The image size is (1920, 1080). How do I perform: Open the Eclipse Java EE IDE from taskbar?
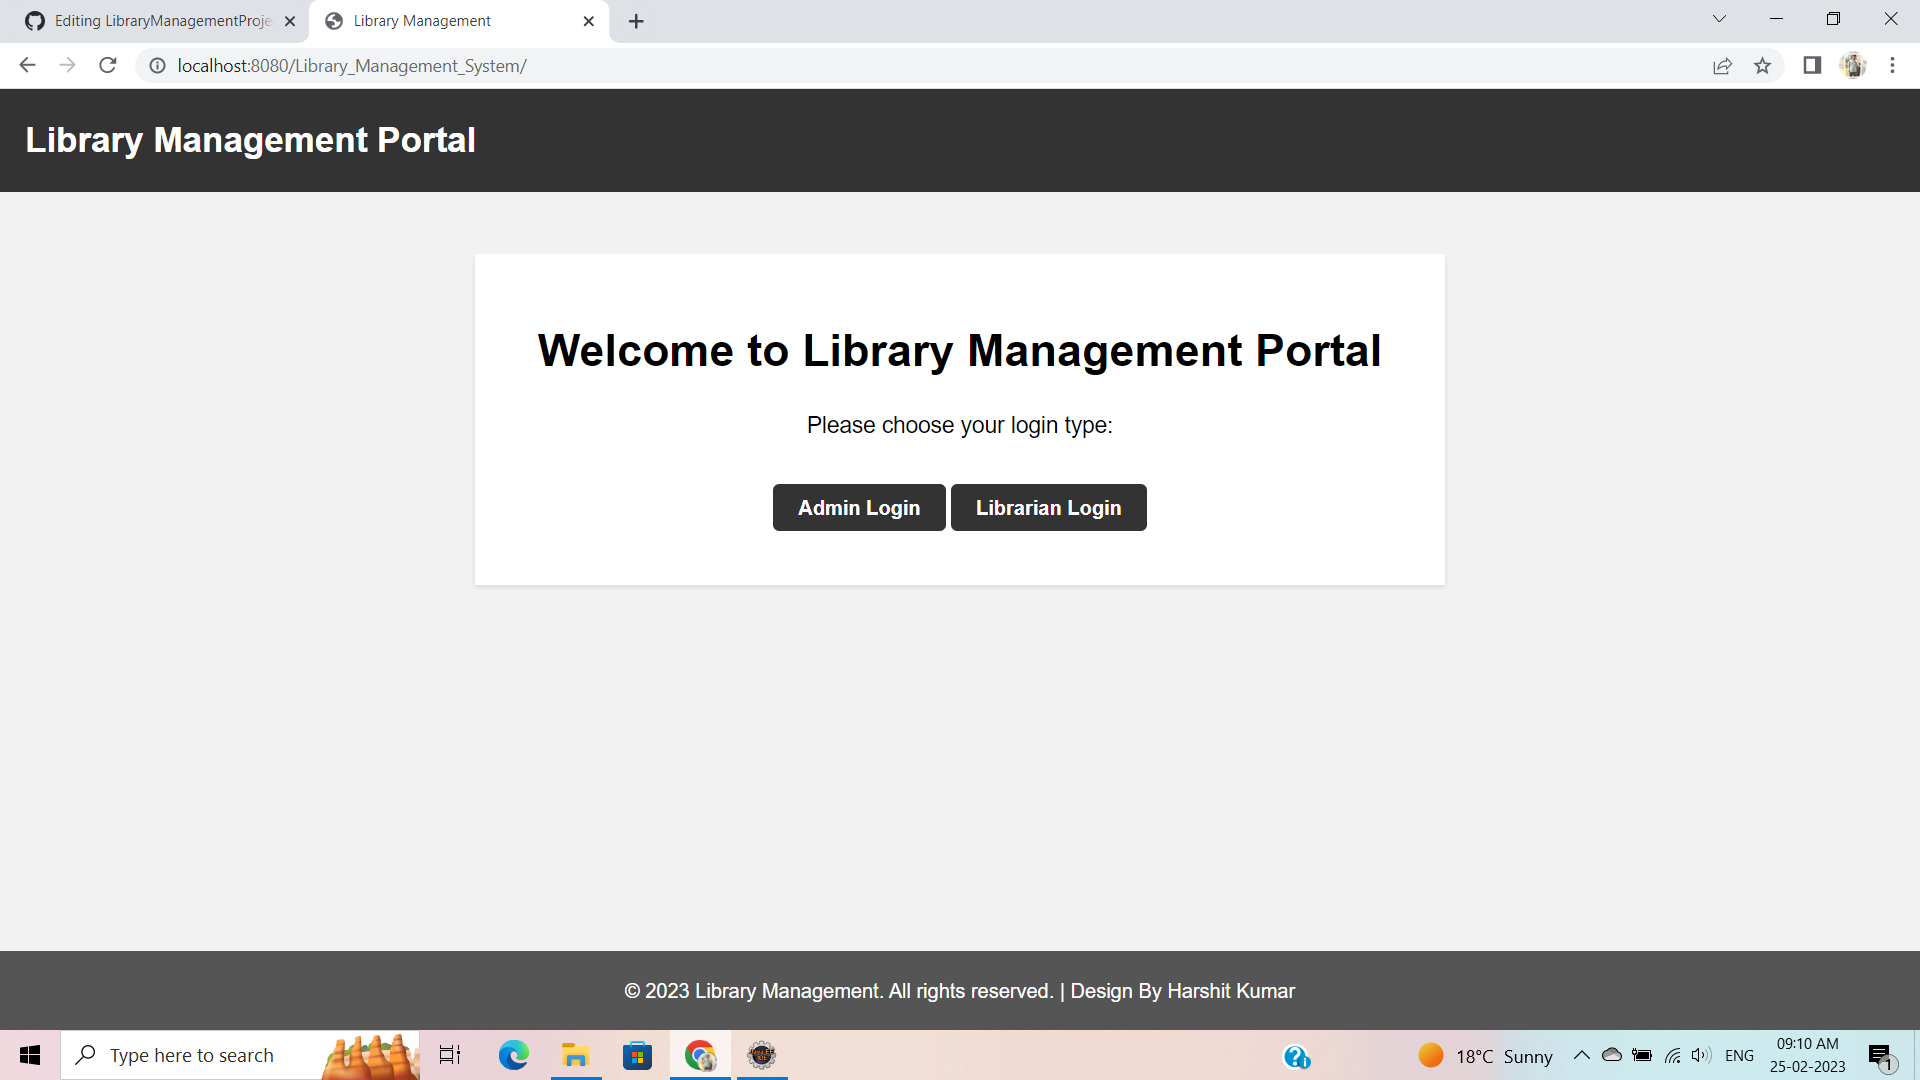point(762,1055)
